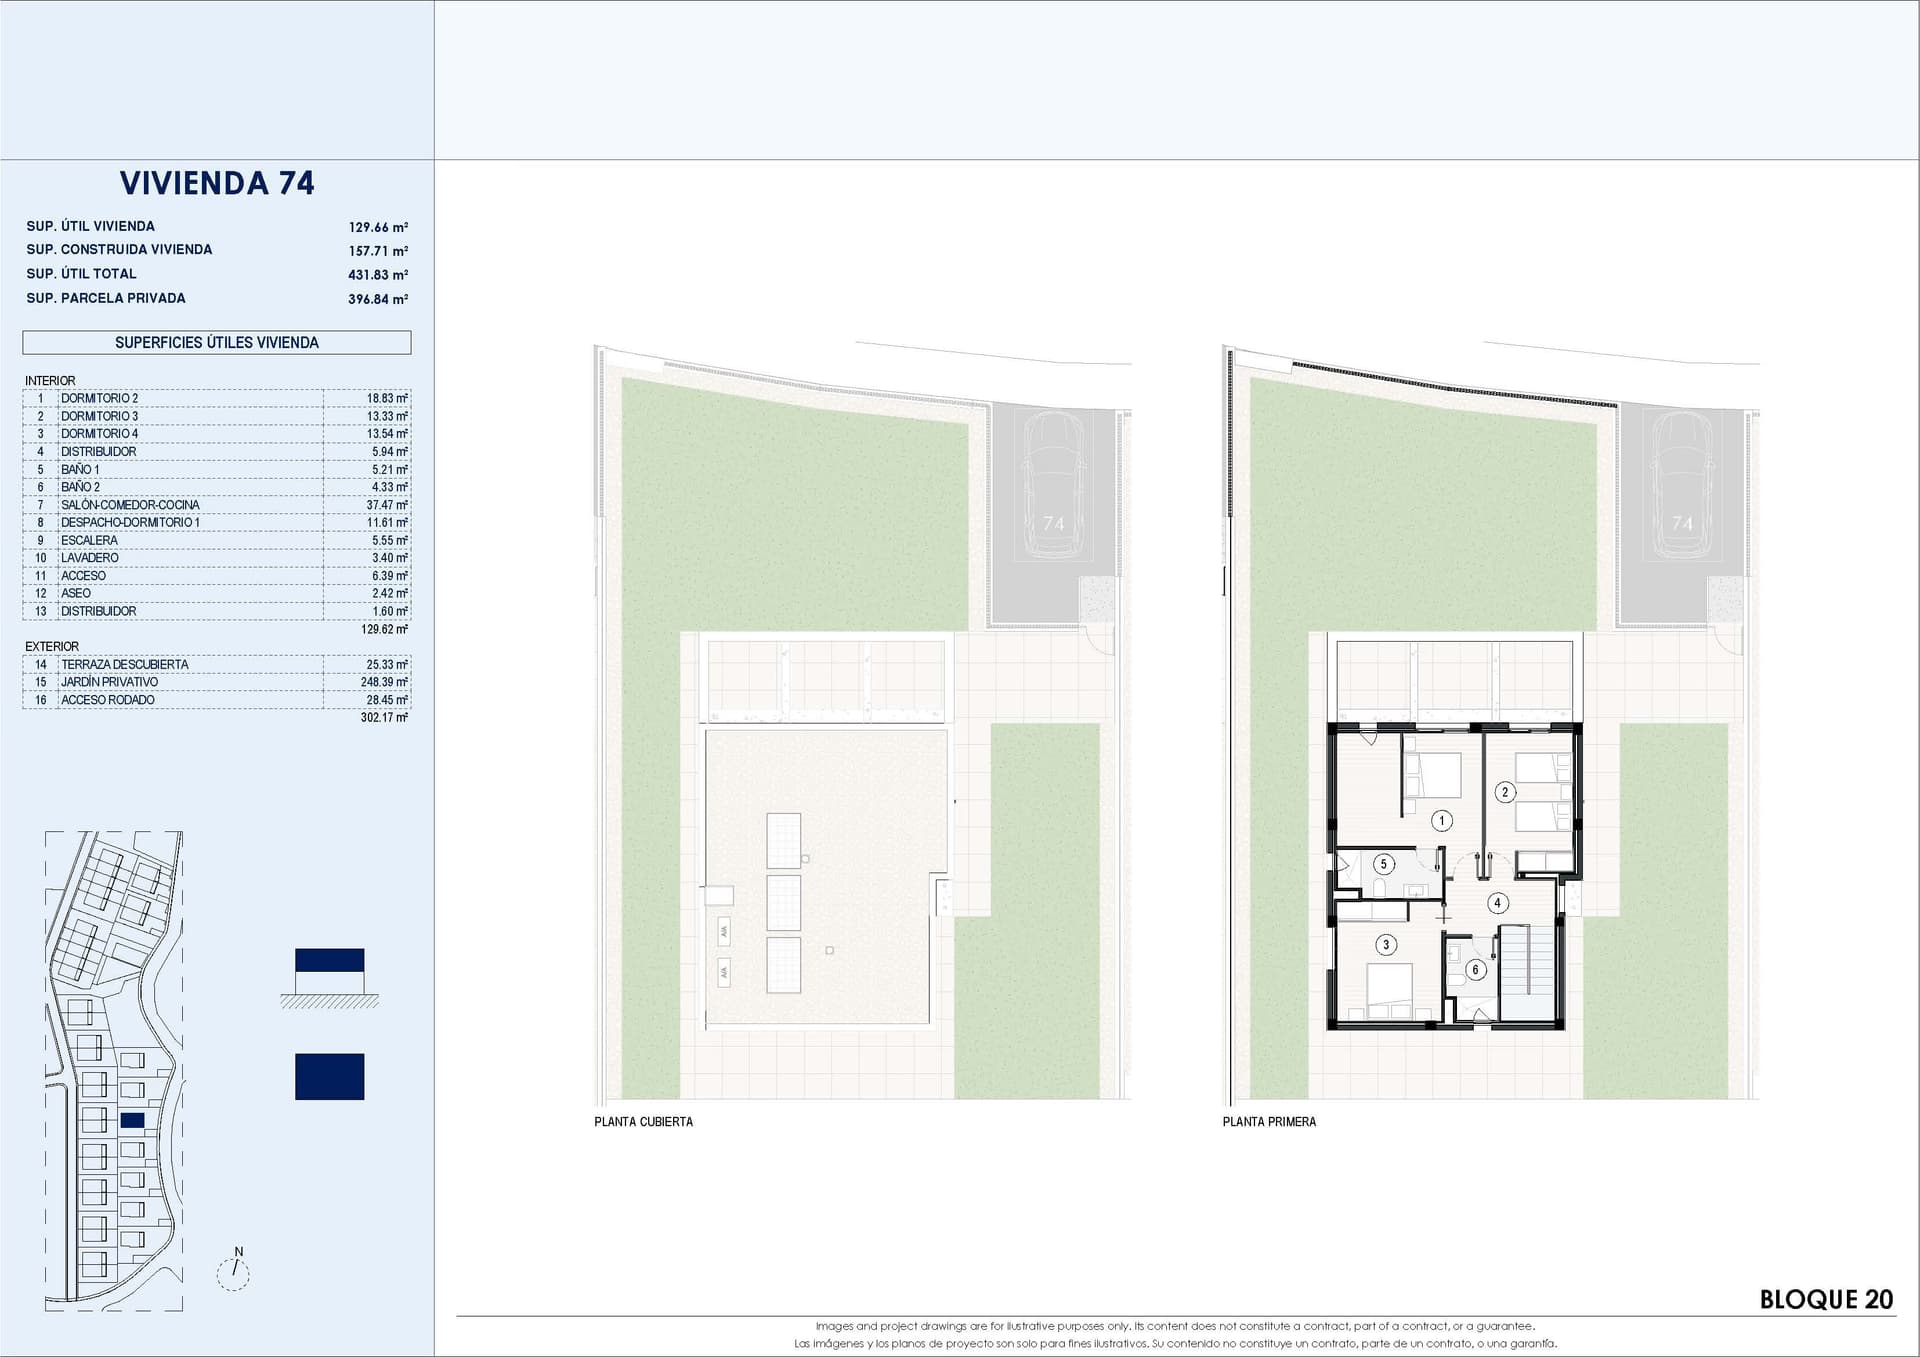Click the Planta Cubierta label

click(643, 1122)
